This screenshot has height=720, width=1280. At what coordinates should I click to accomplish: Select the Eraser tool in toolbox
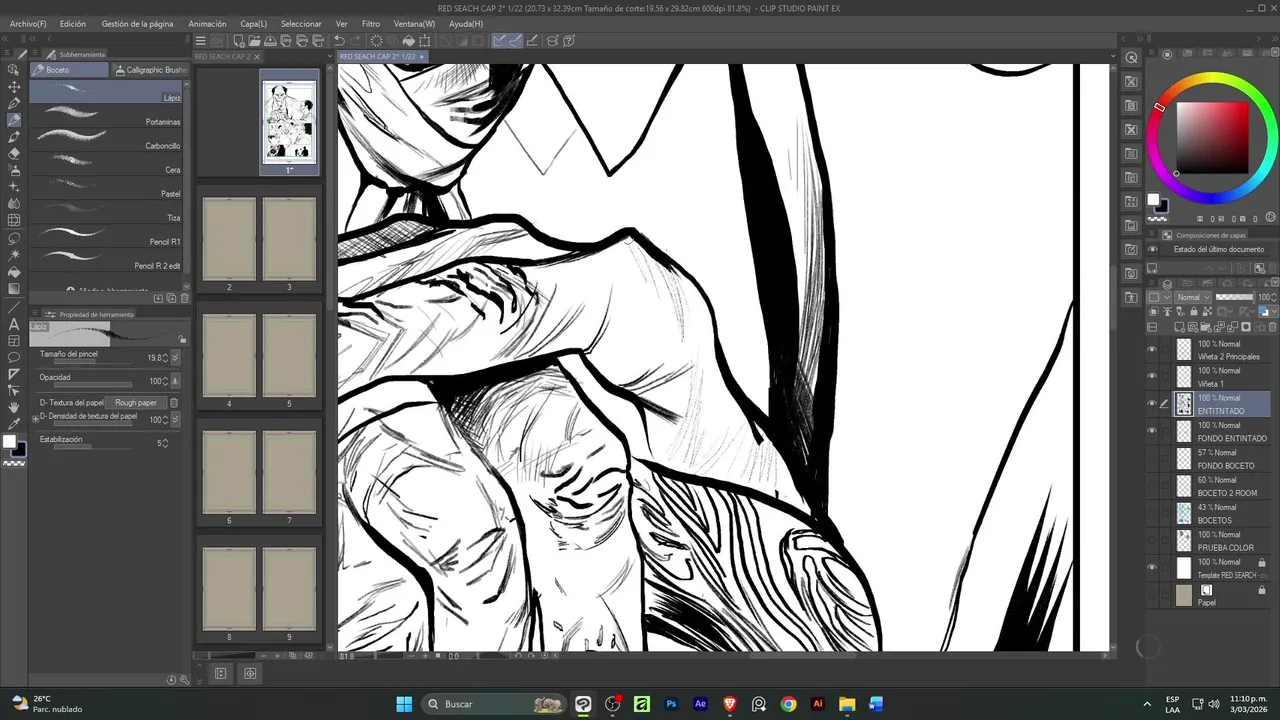pyautogui.click(x=14, y=153)
